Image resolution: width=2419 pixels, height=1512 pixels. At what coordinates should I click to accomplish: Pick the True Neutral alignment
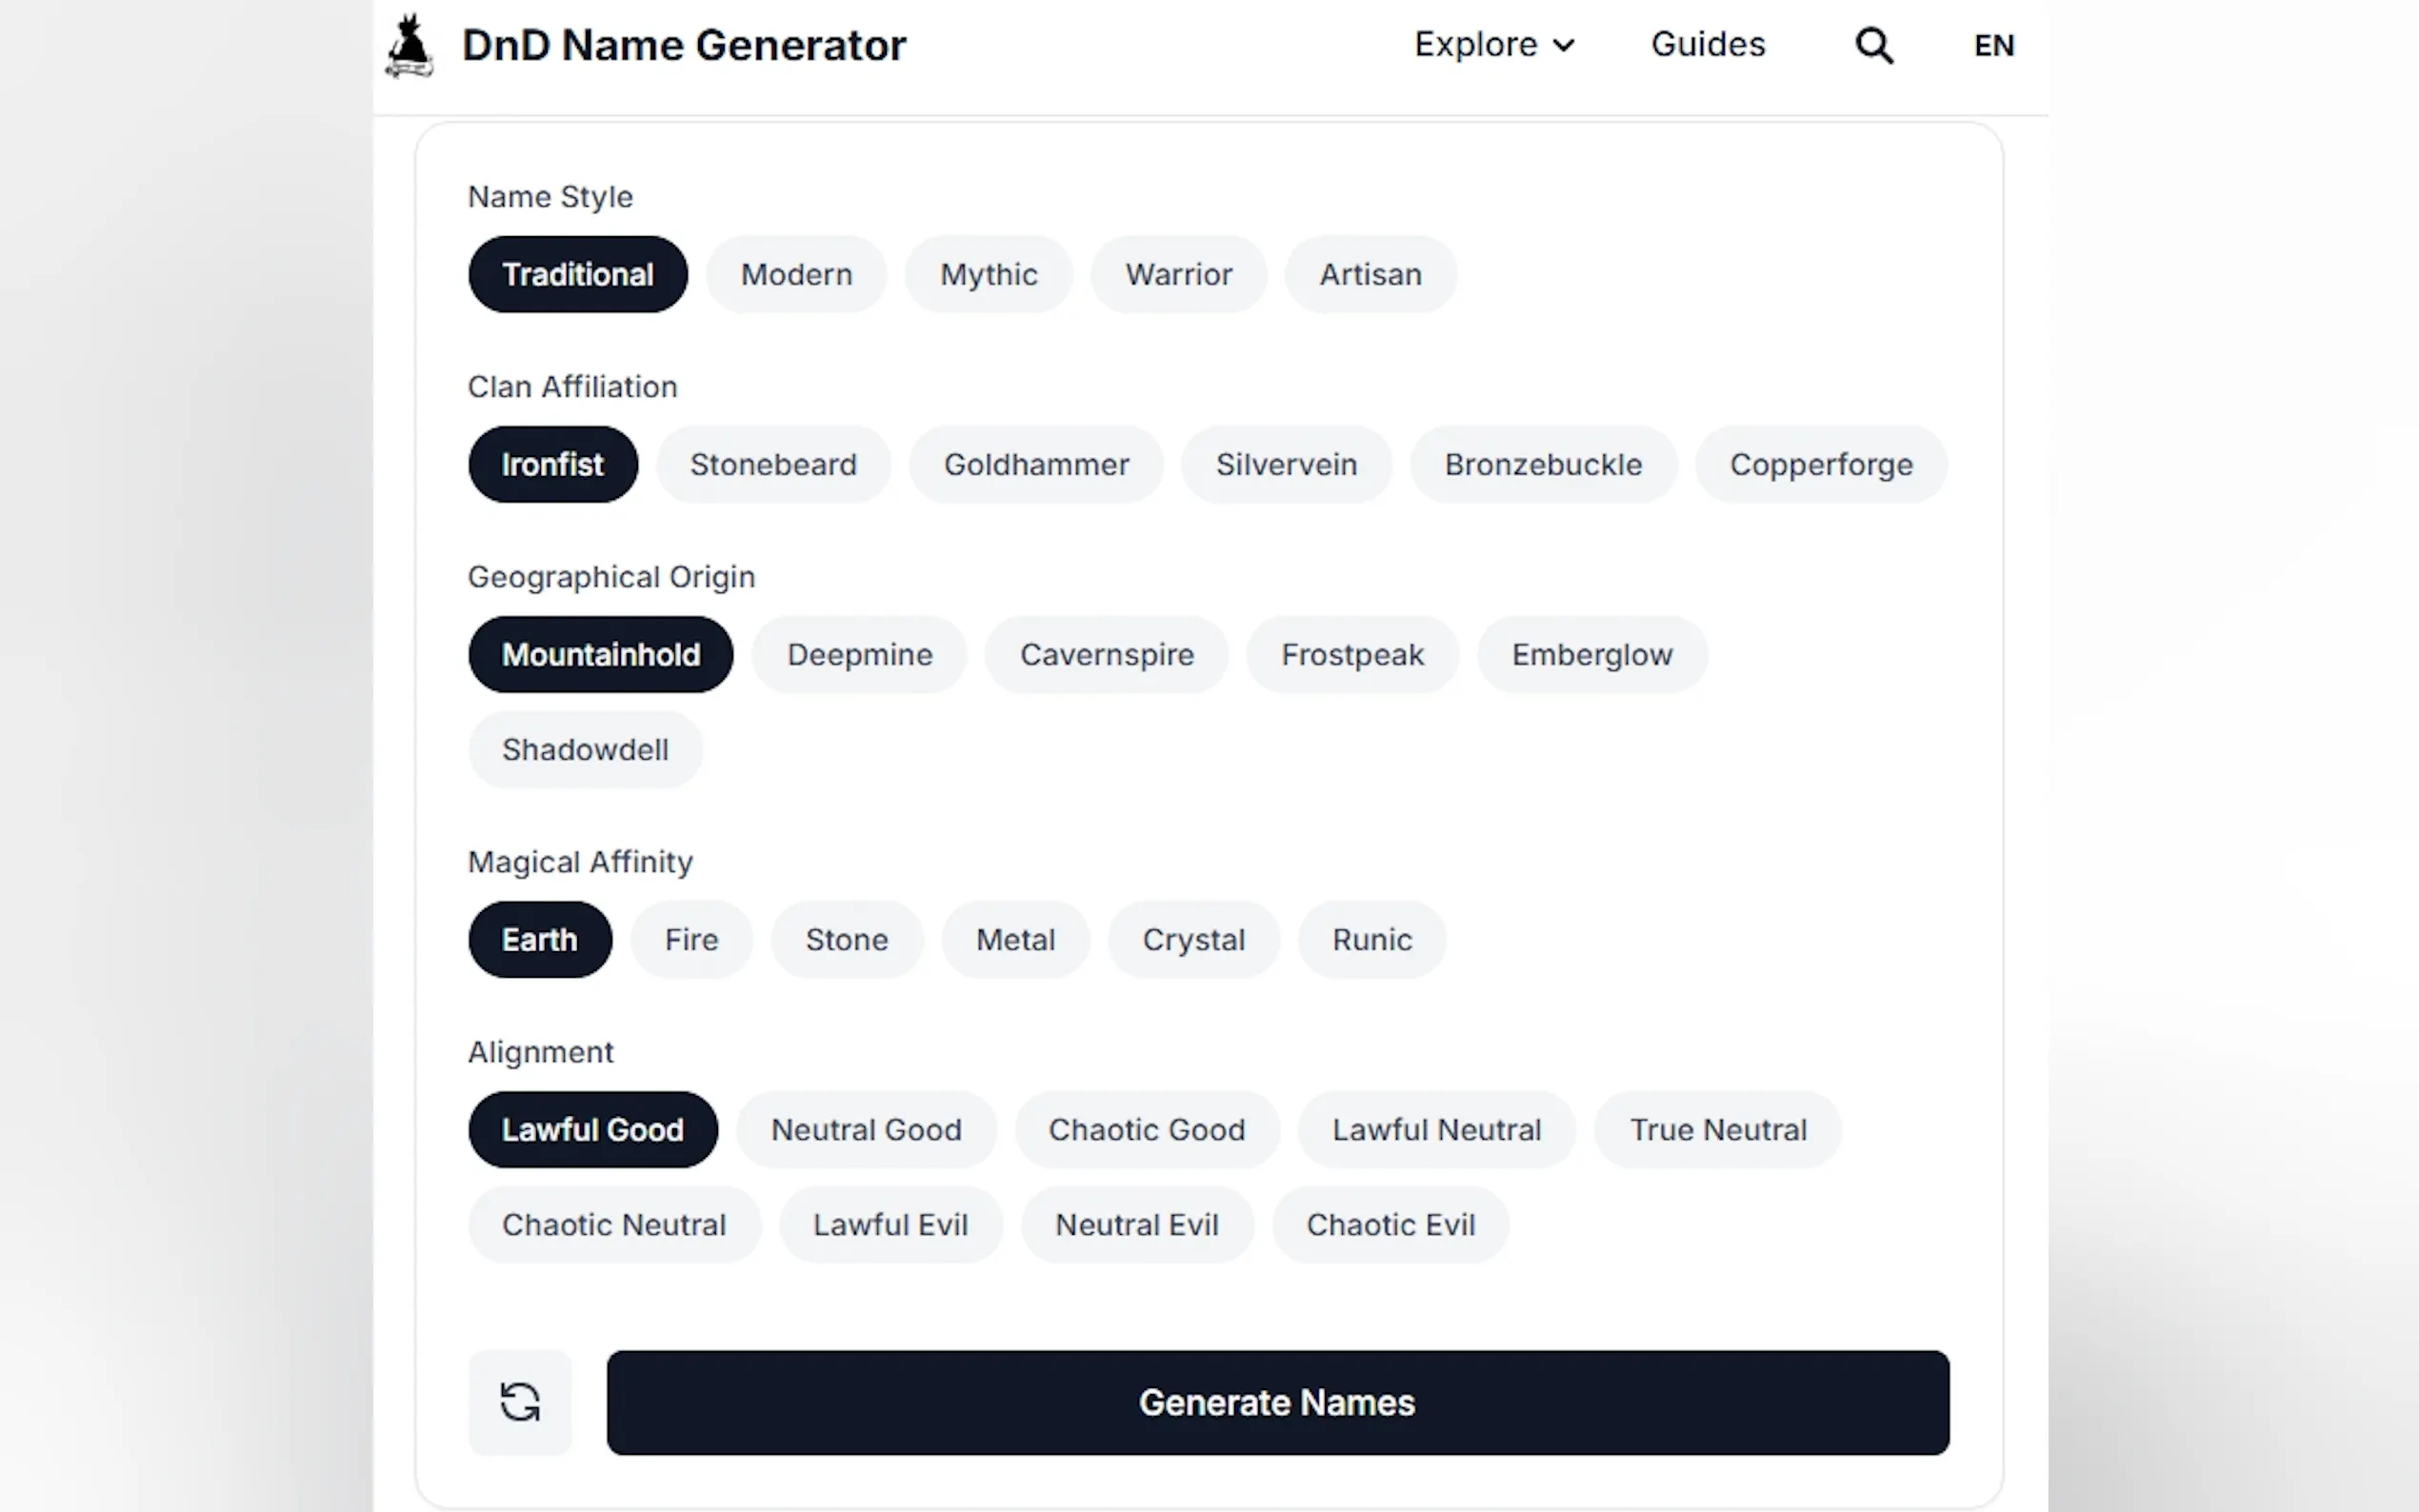(x=1717, y=1130)
